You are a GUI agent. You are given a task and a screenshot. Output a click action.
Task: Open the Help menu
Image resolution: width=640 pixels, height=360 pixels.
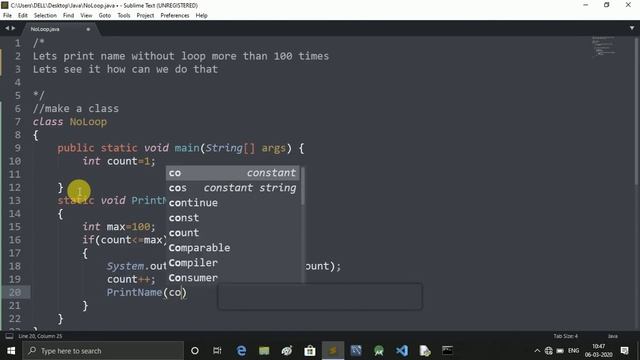coord(201,16)
